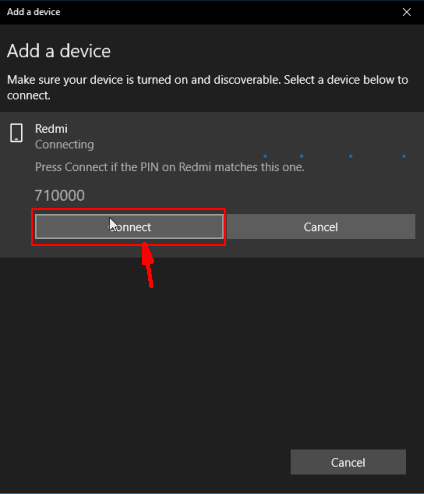The height and width of the screenshot is (494, 424).
Task: Click the "Make sure your device" instruction text
Action: 207,87
